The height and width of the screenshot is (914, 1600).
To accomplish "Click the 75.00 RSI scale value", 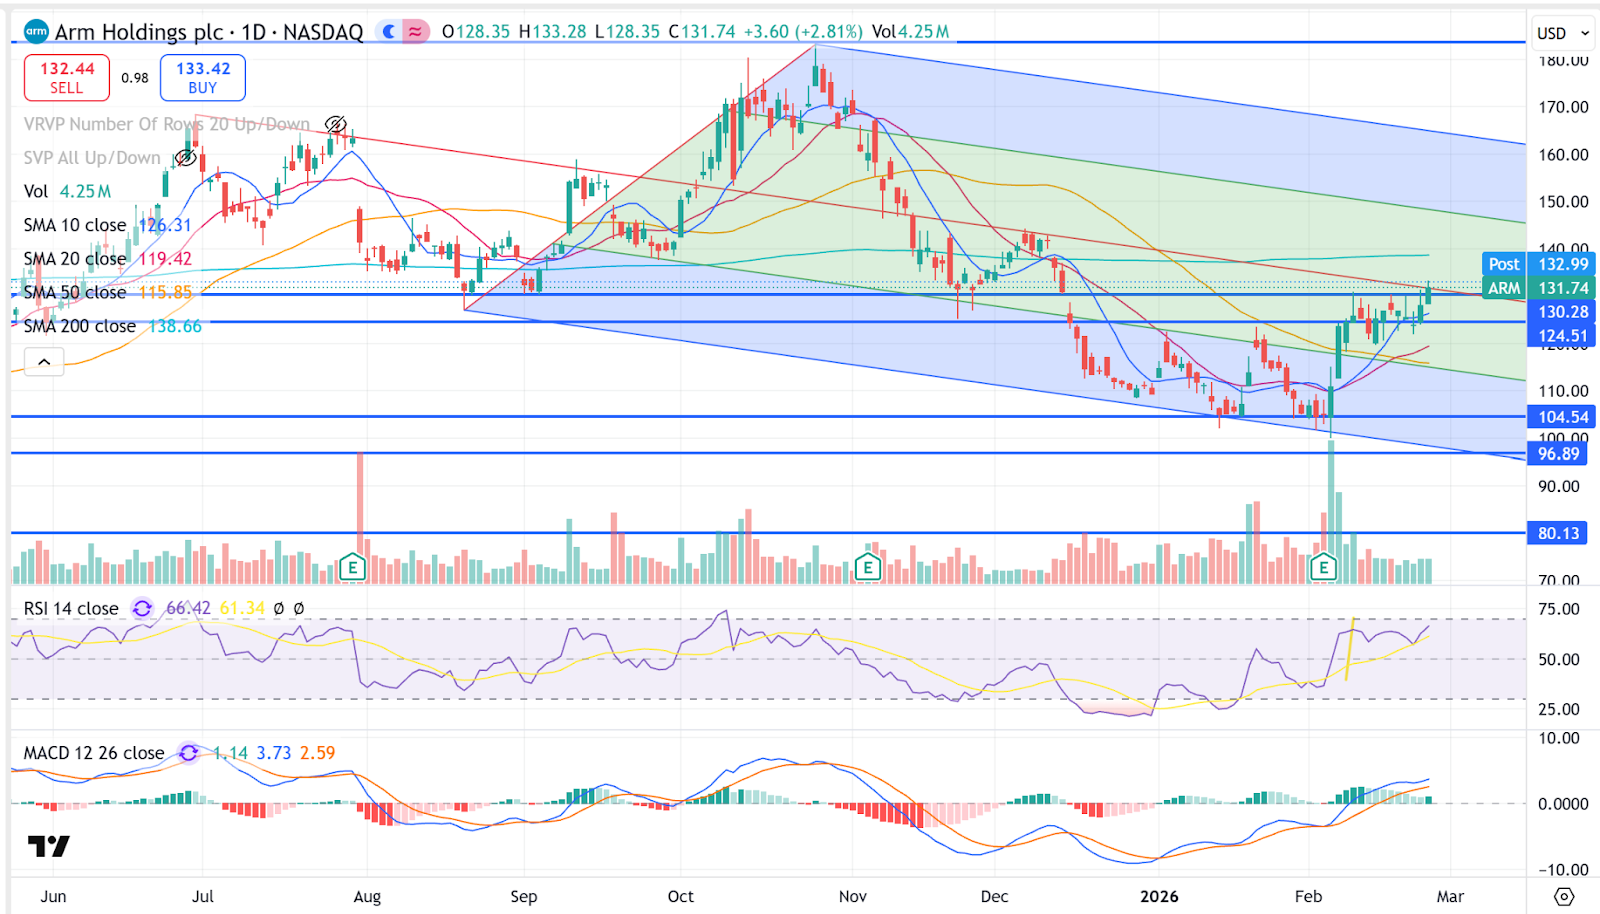I will pos(1559,609).
